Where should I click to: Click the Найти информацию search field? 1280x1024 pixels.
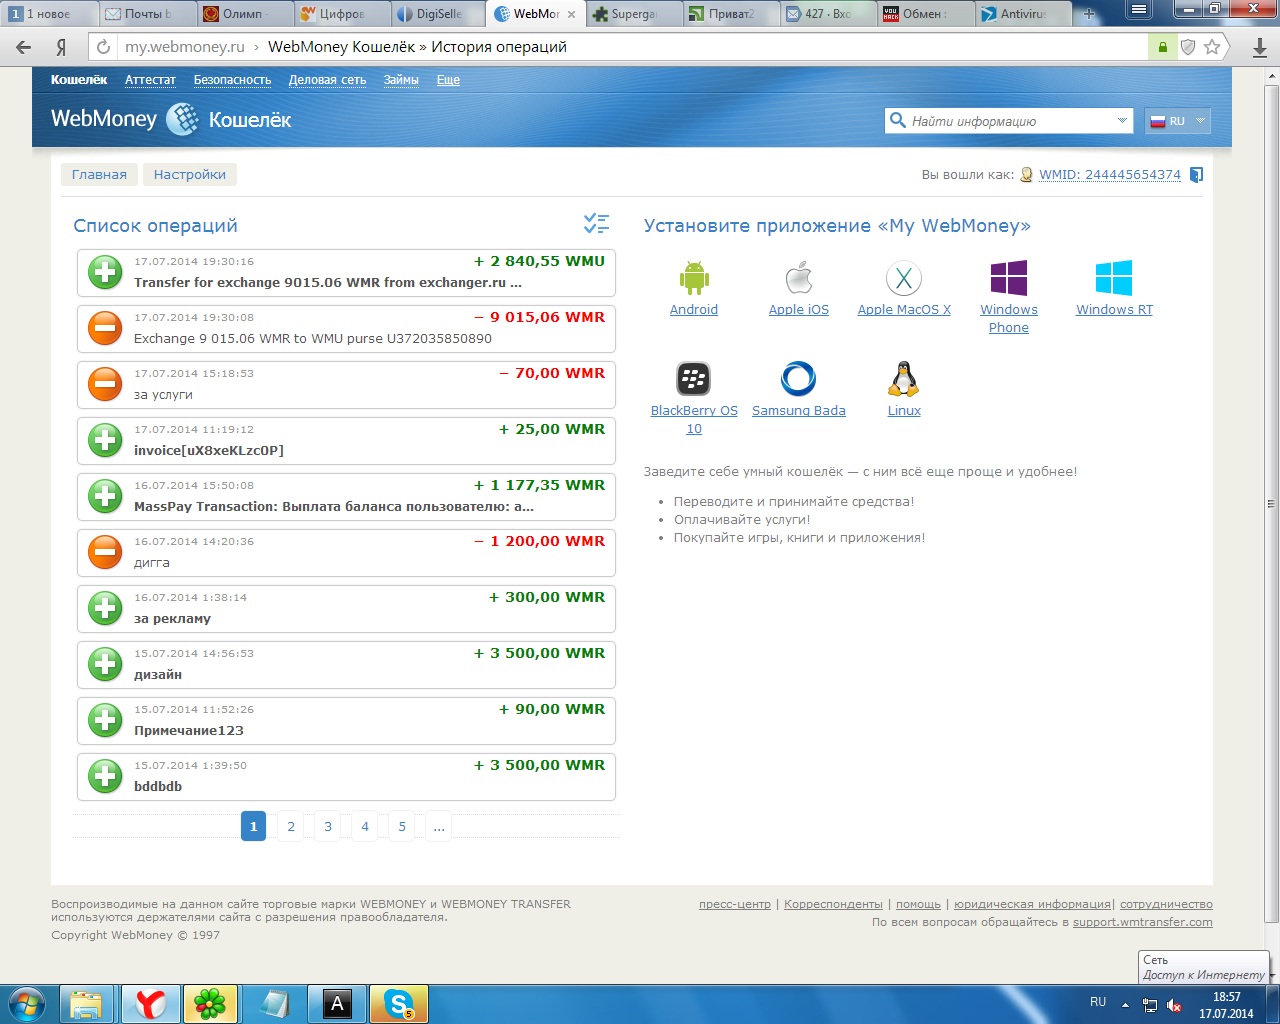[1009, 121]
